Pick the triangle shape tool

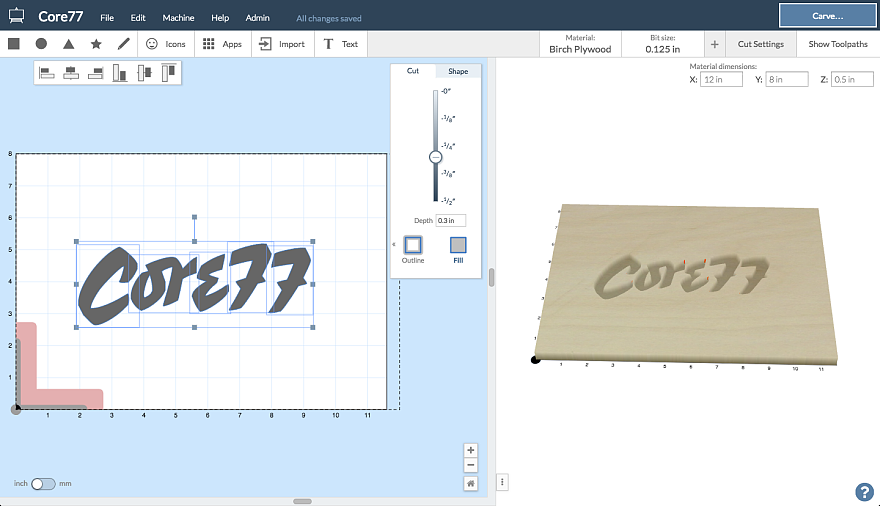pos(68,44)
